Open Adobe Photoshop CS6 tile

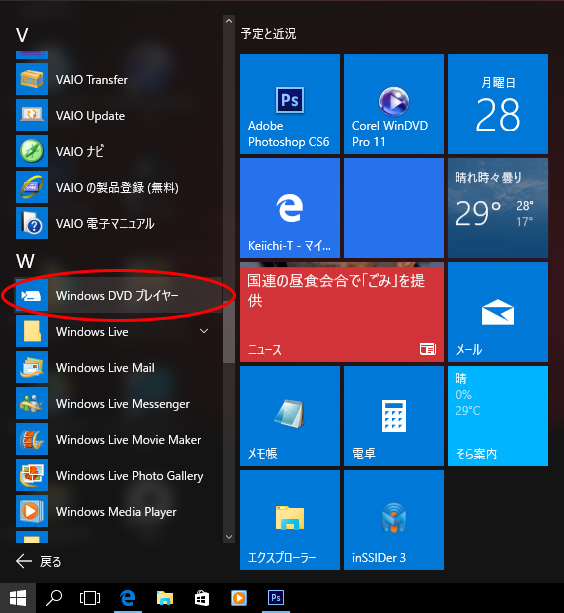(290, 104)
